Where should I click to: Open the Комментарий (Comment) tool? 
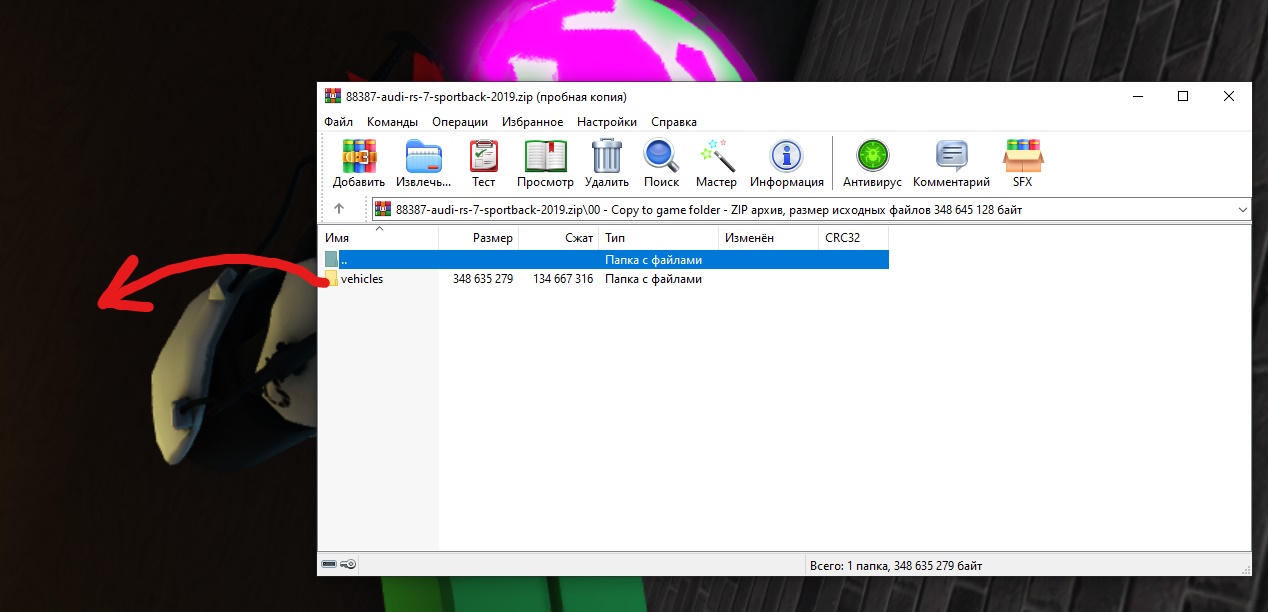951,157
